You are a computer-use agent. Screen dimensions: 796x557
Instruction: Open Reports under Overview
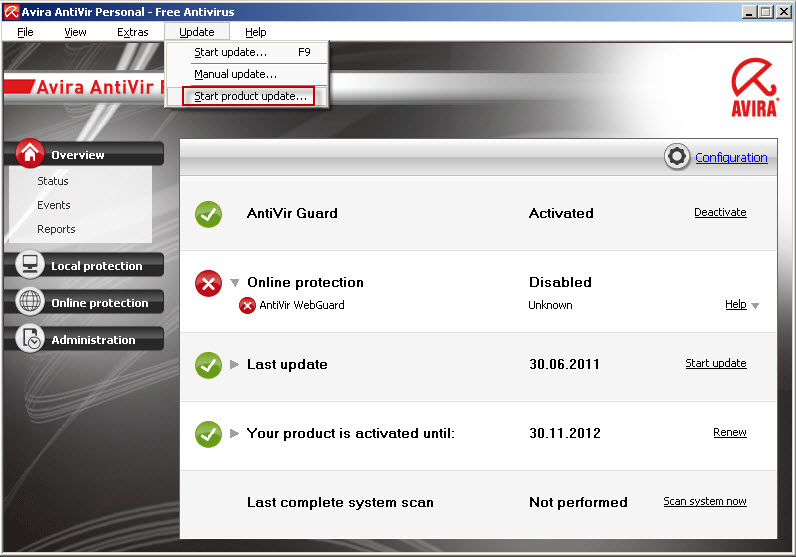[56, 229]
